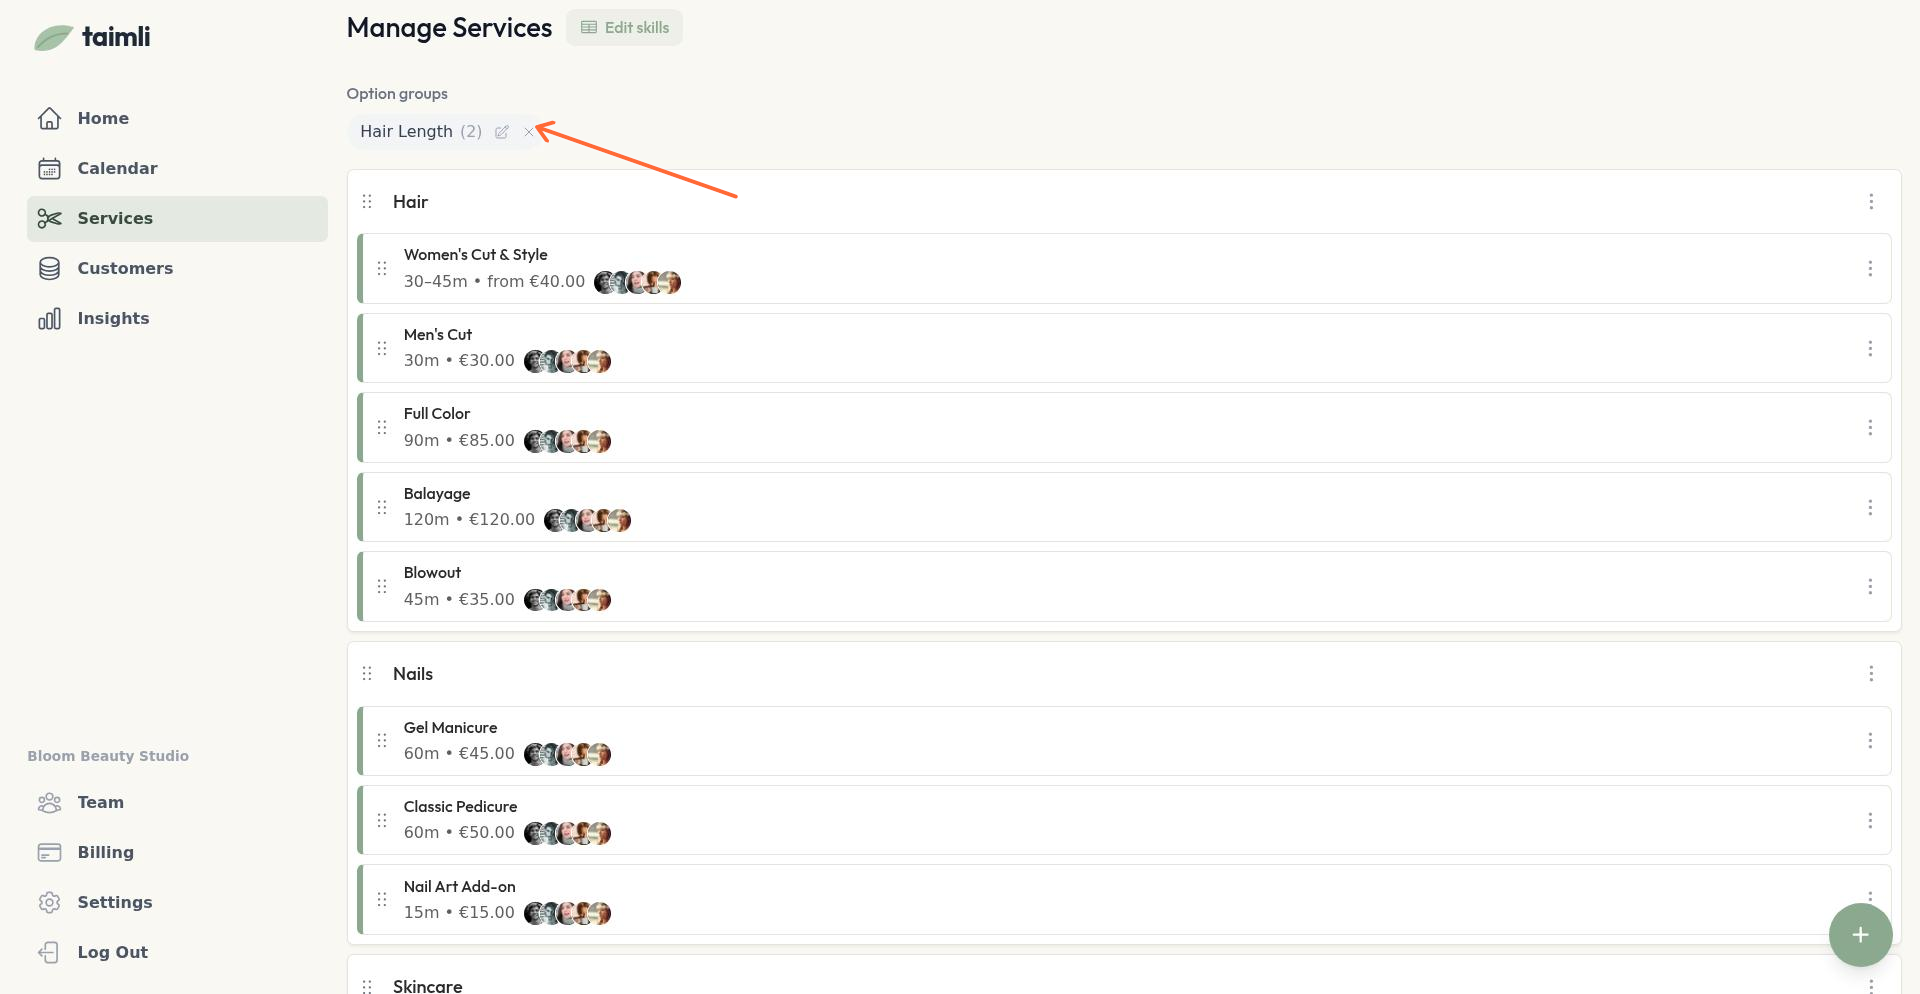Open the Hair category options menu

coord(1870,202)
